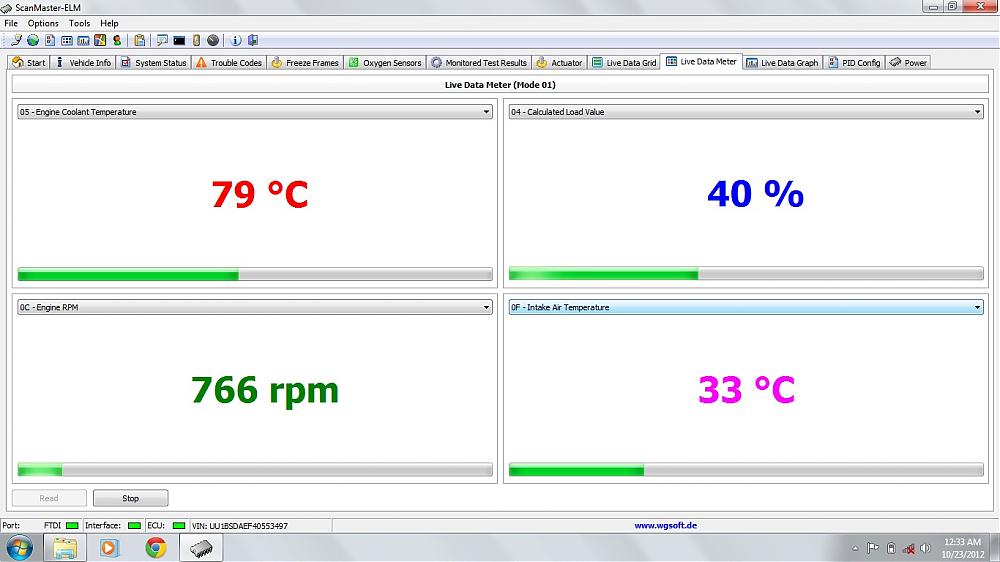
Task: Click the globe icon in the toolbar
Action: (x=32, y=41)
